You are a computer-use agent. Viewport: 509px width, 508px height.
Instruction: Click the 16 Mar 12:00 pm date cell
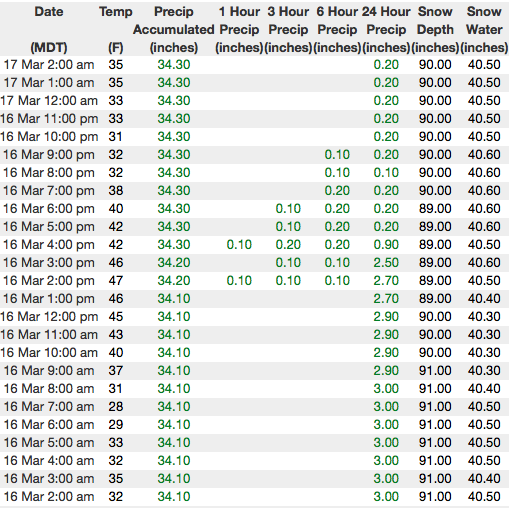tap(49, 317)
